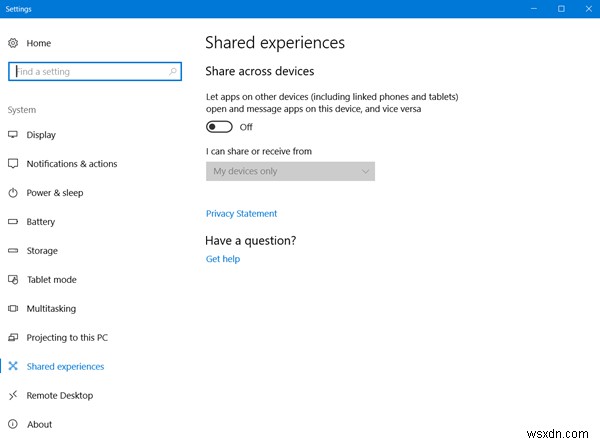This screenshot has height=444, width=600.
Task: Click the 'I can share or receive from' label
Action: pos(259,151)
